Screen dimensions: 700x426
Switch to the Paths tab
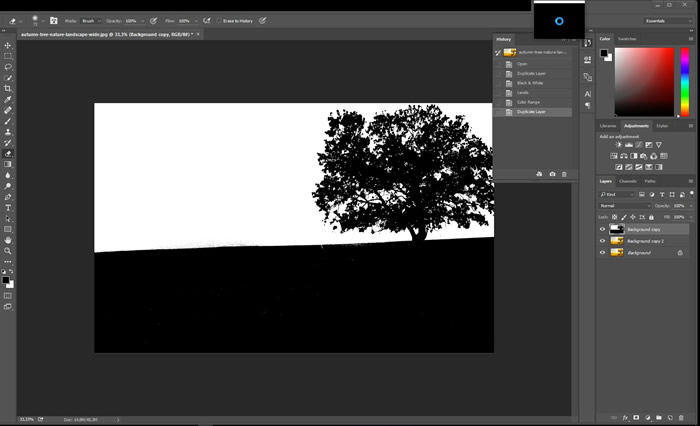tap(650, 181)
